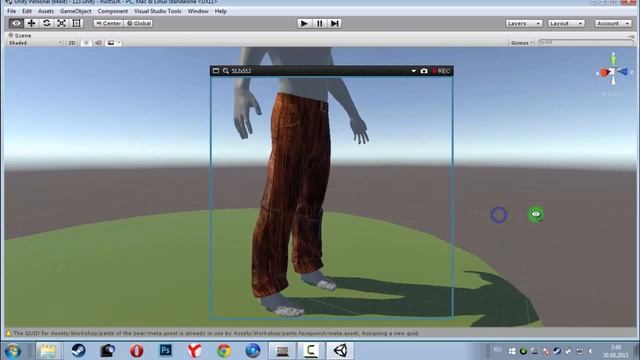The width and height of the screenshot is (640, 360).
Task: Click the RU language indicator
Action: point(497,350)
